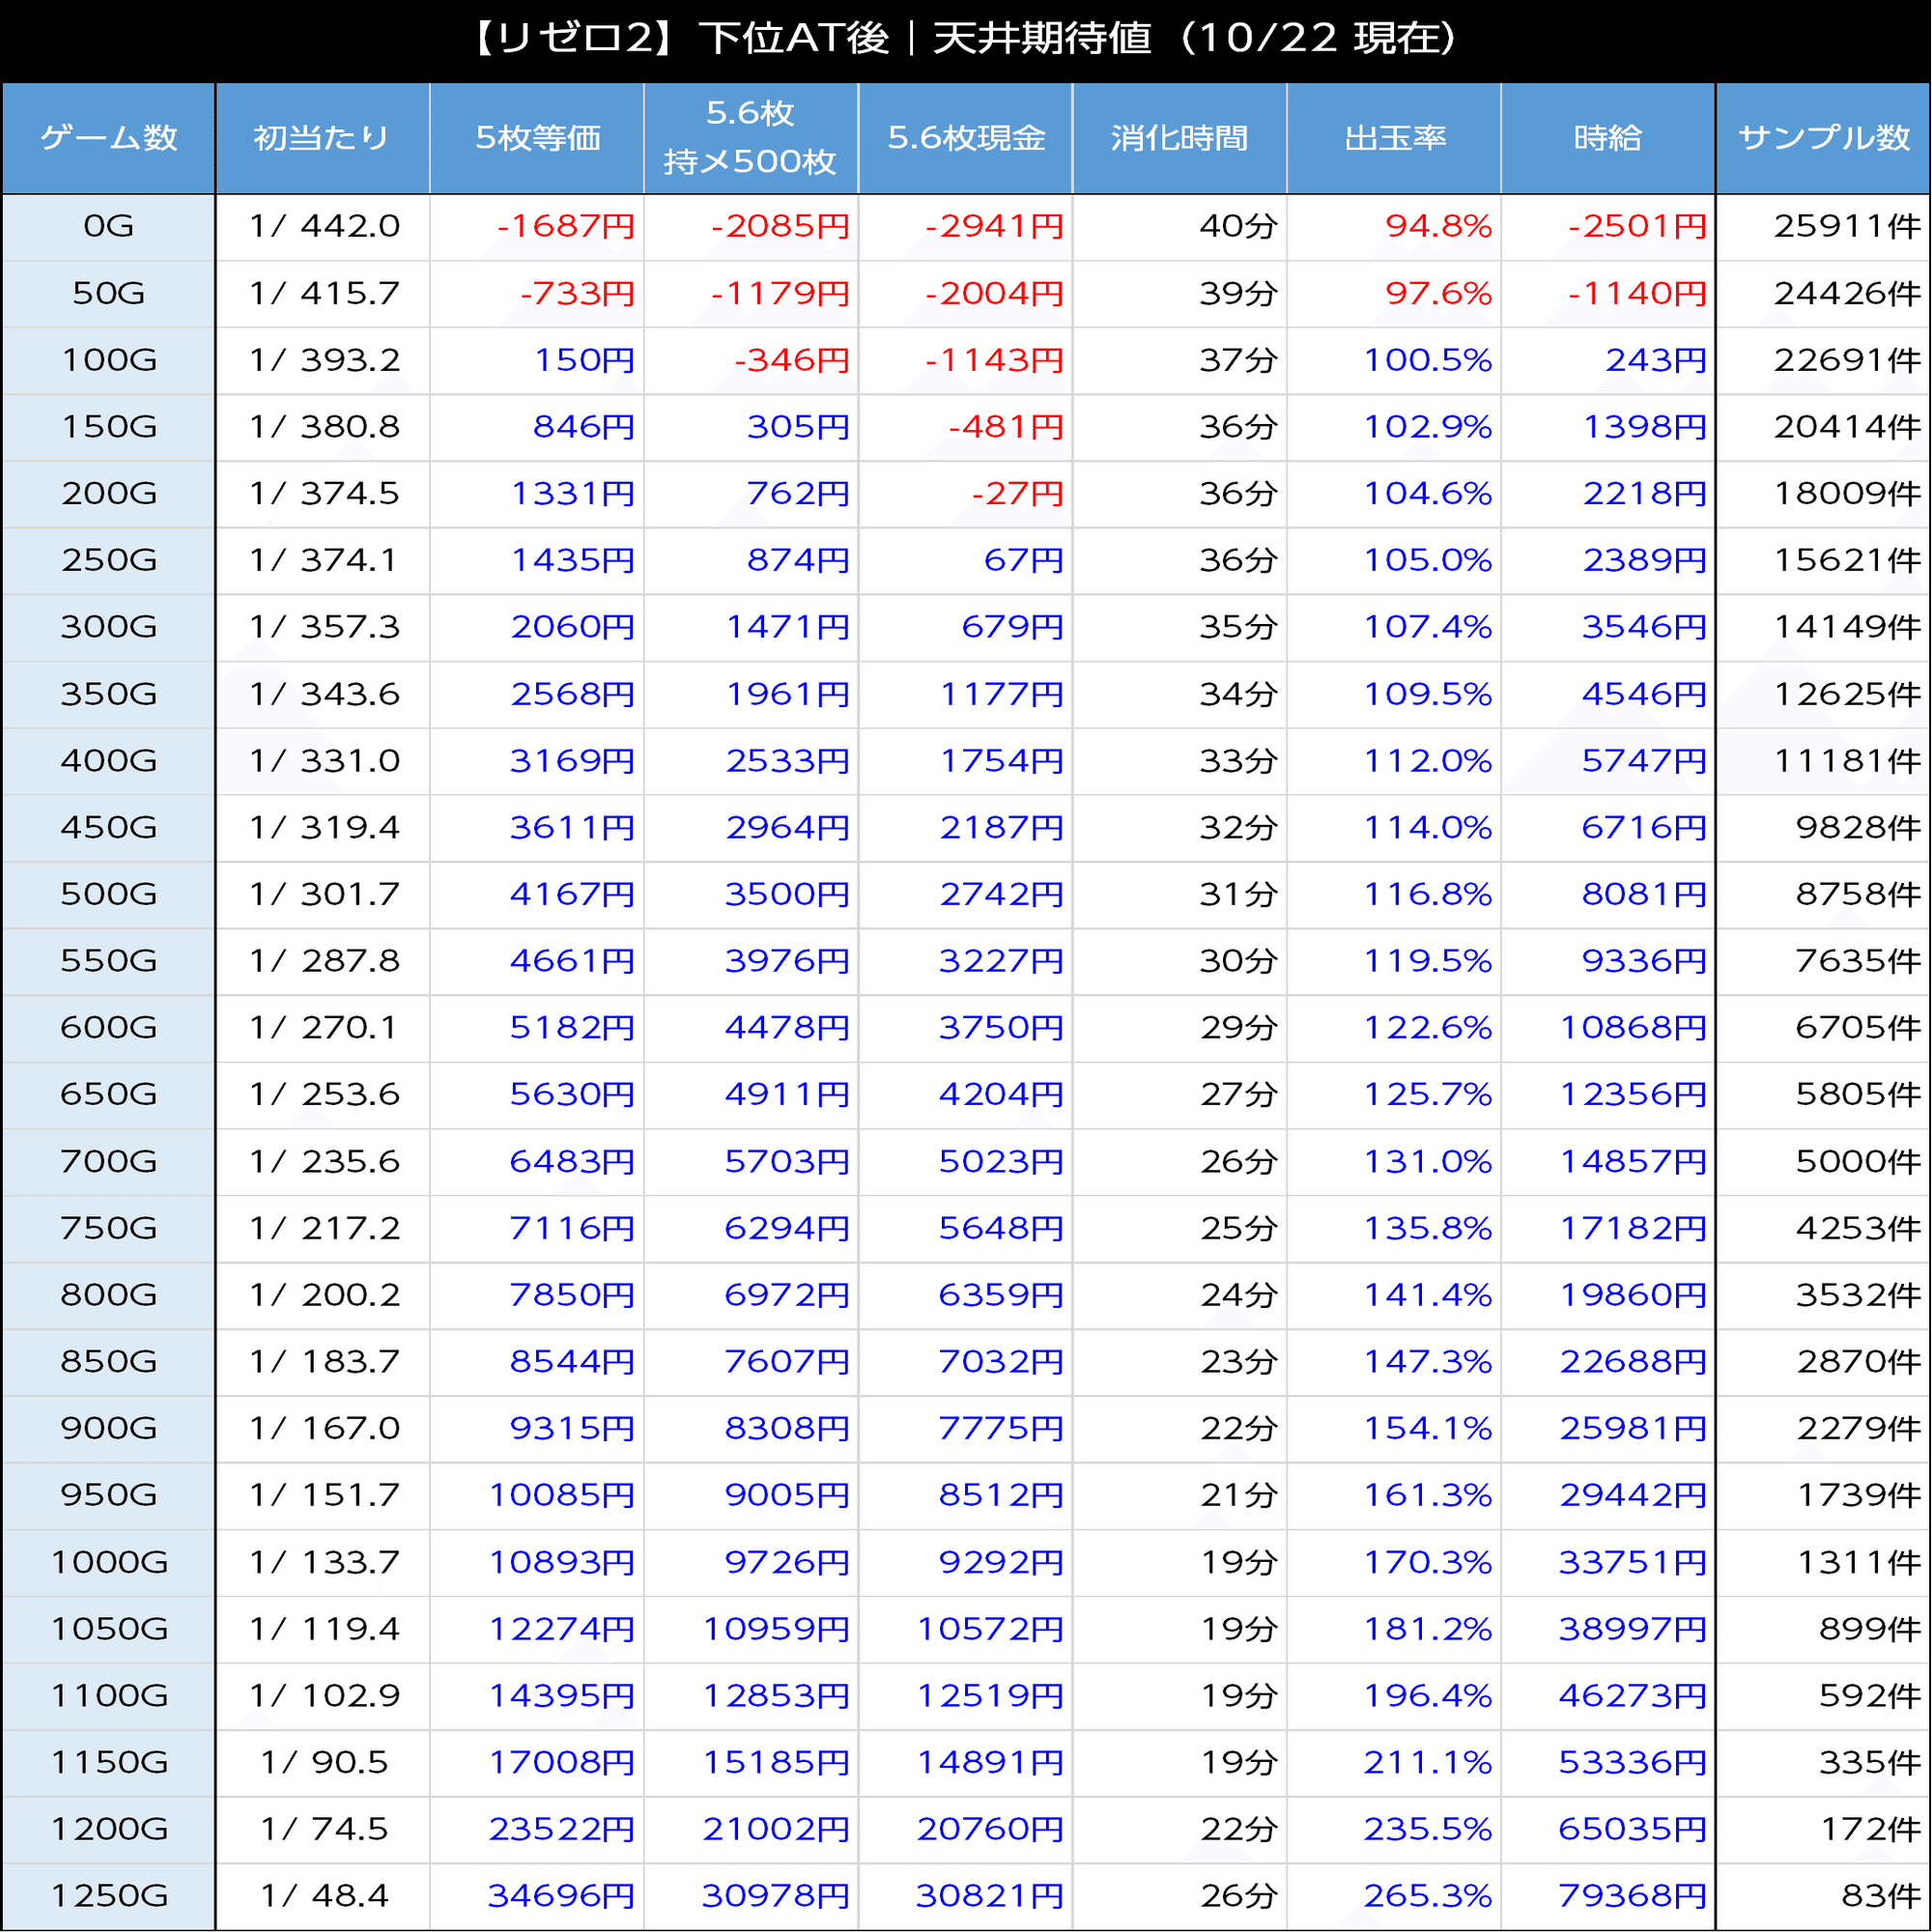Click the 94.8% payout rate cell
The image size is (1932, 1932).
[x=1438, y=226]
